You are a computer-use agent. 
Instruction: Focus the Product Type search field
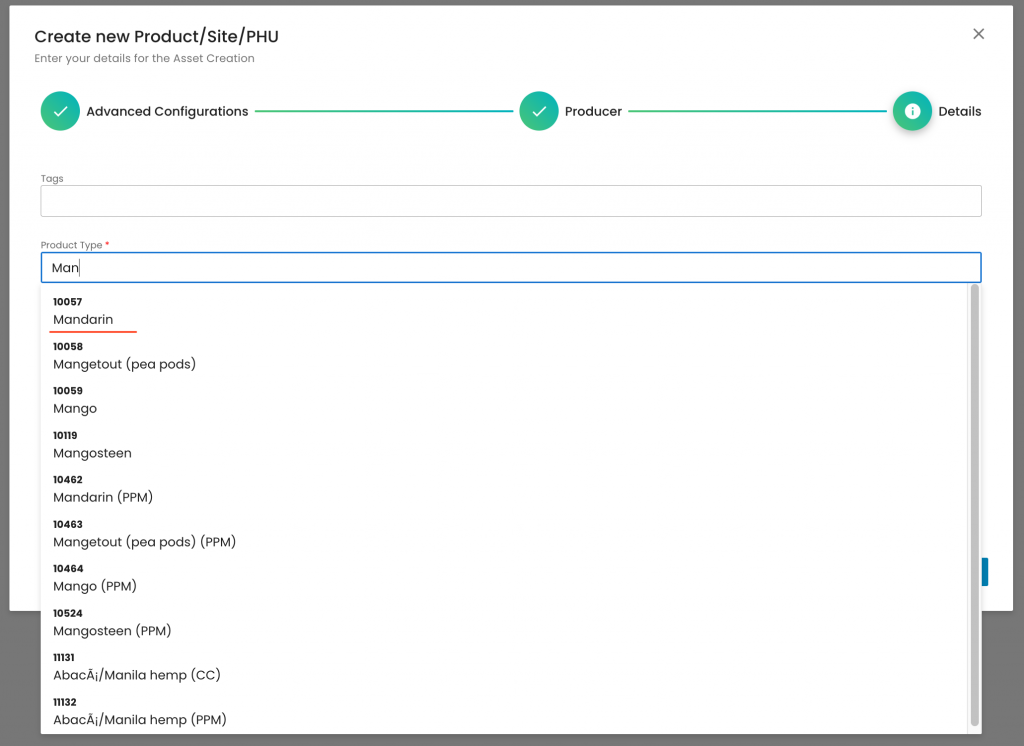click(510, 268)
